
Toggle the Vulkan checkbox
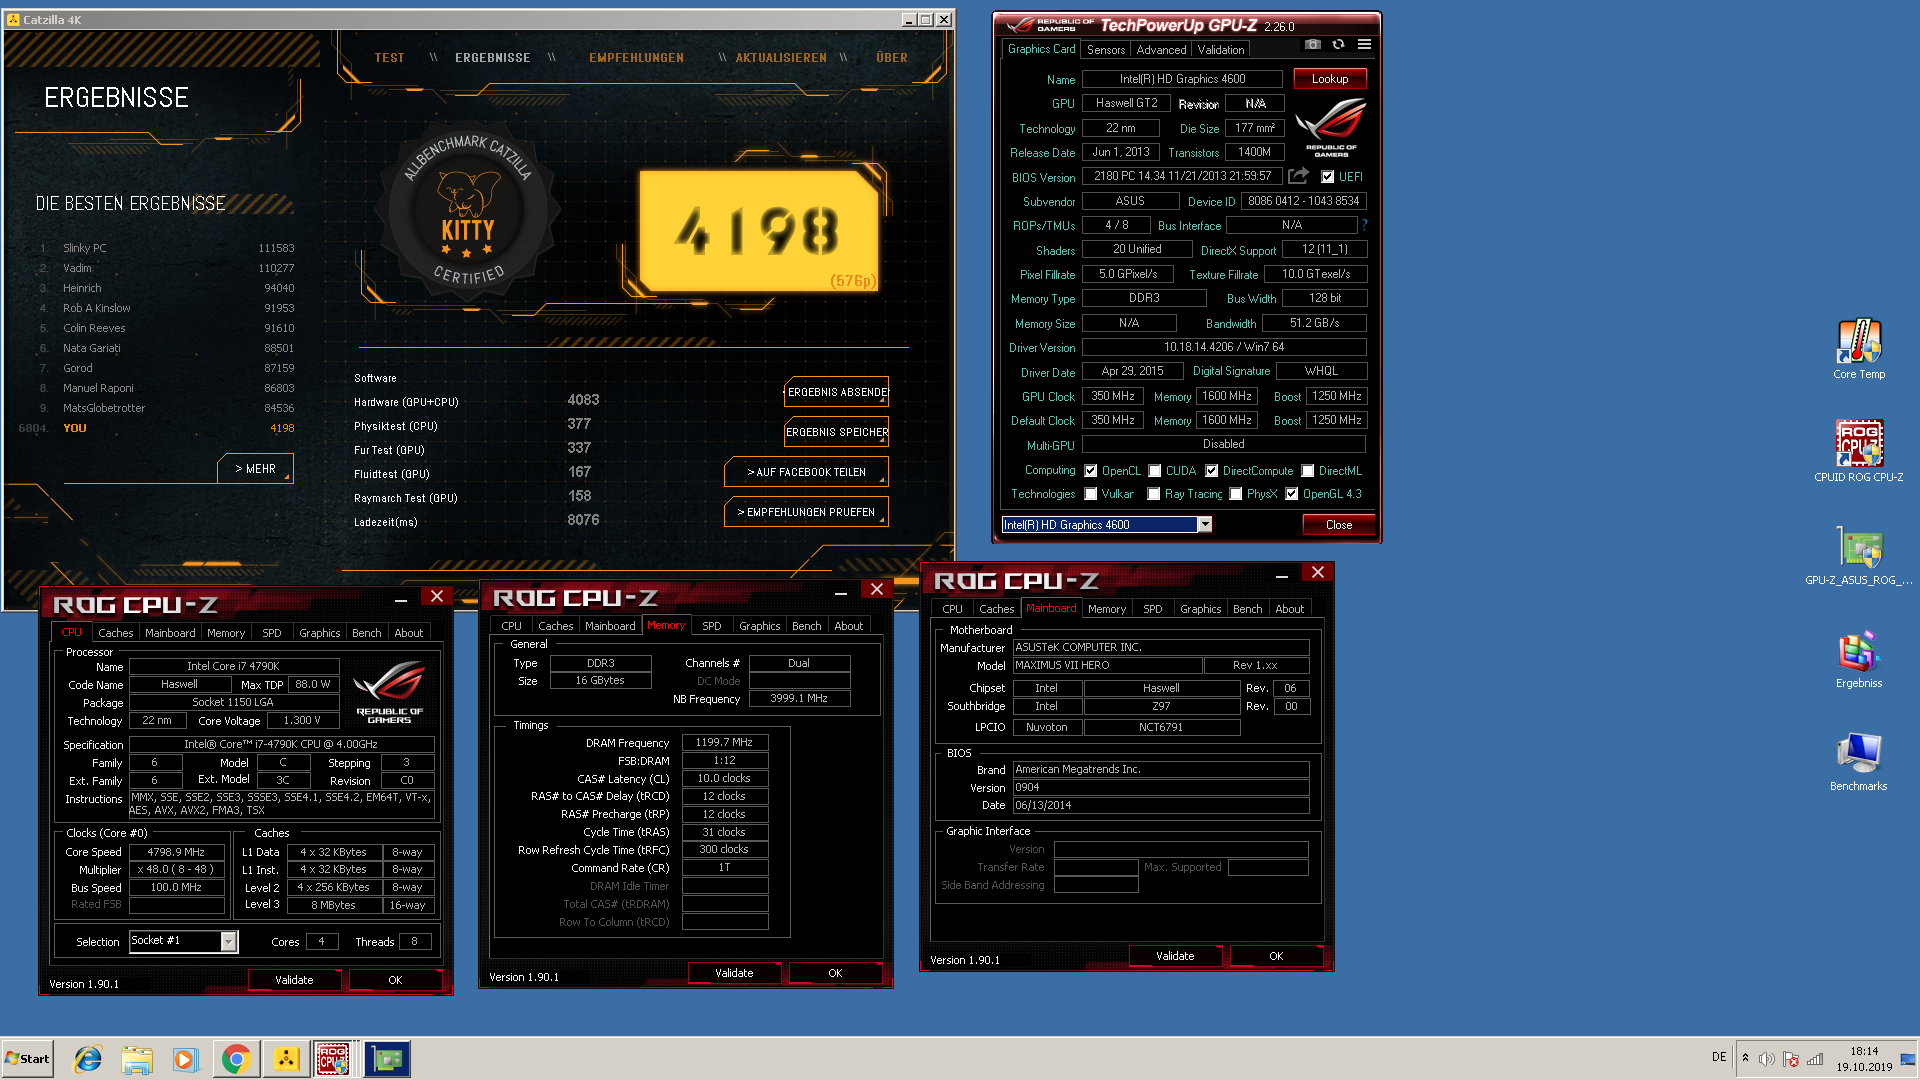1091,494
